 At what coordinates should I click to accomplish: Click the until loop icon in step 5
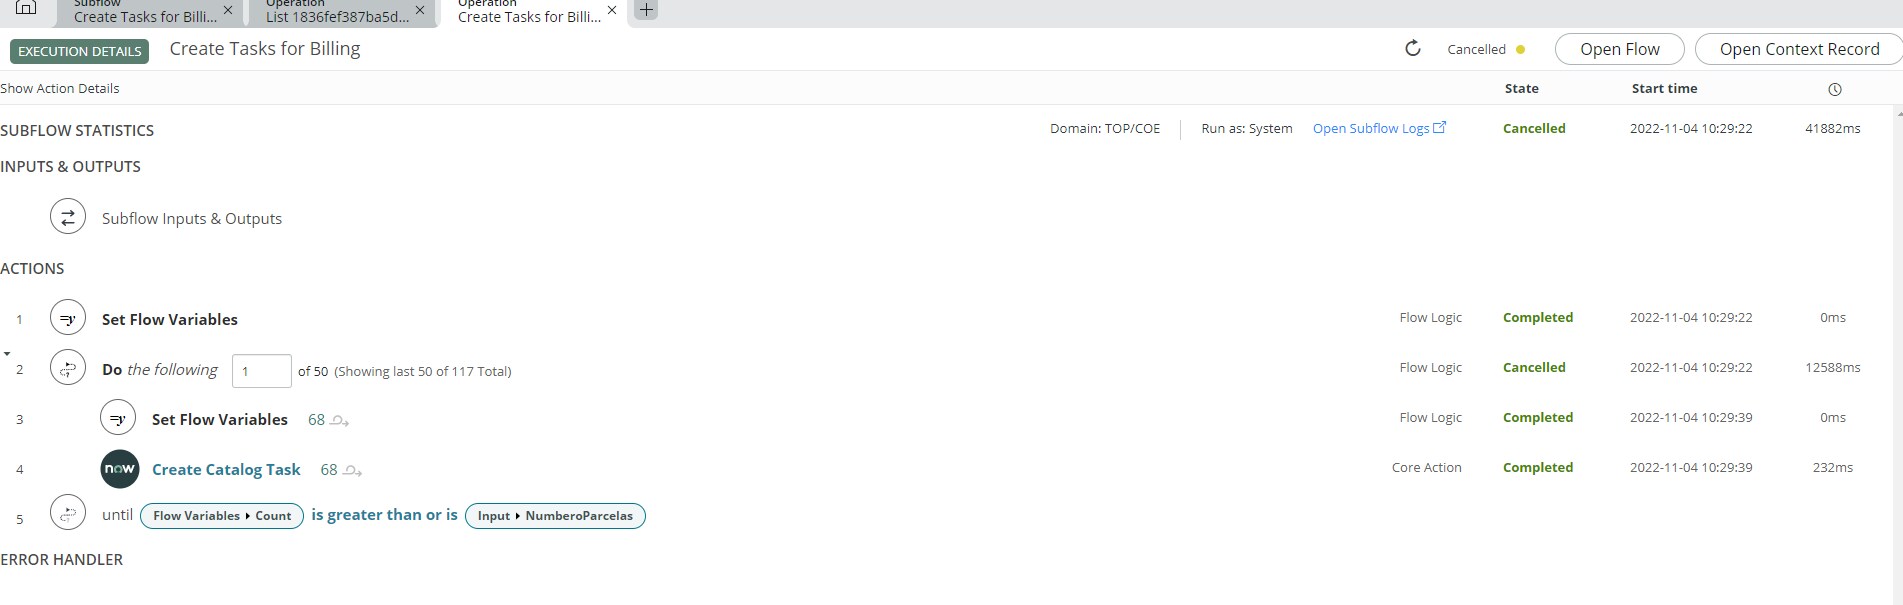pyautogui.click(x=68, y=514)
